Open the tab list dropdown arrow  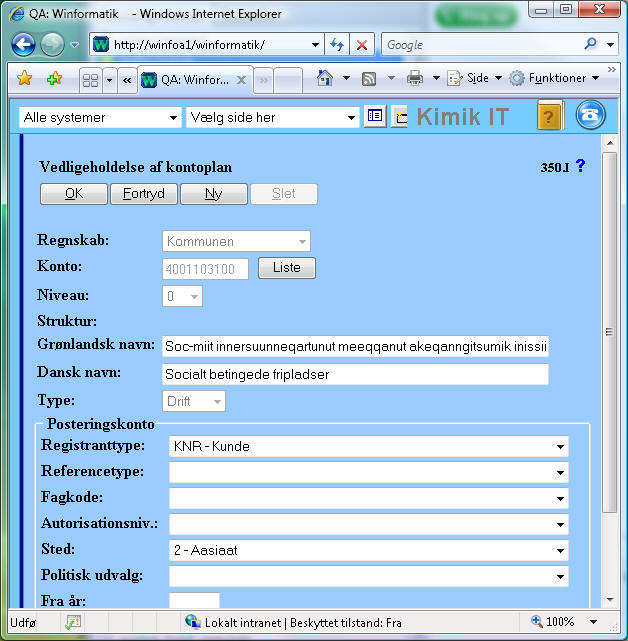(109, 80)
